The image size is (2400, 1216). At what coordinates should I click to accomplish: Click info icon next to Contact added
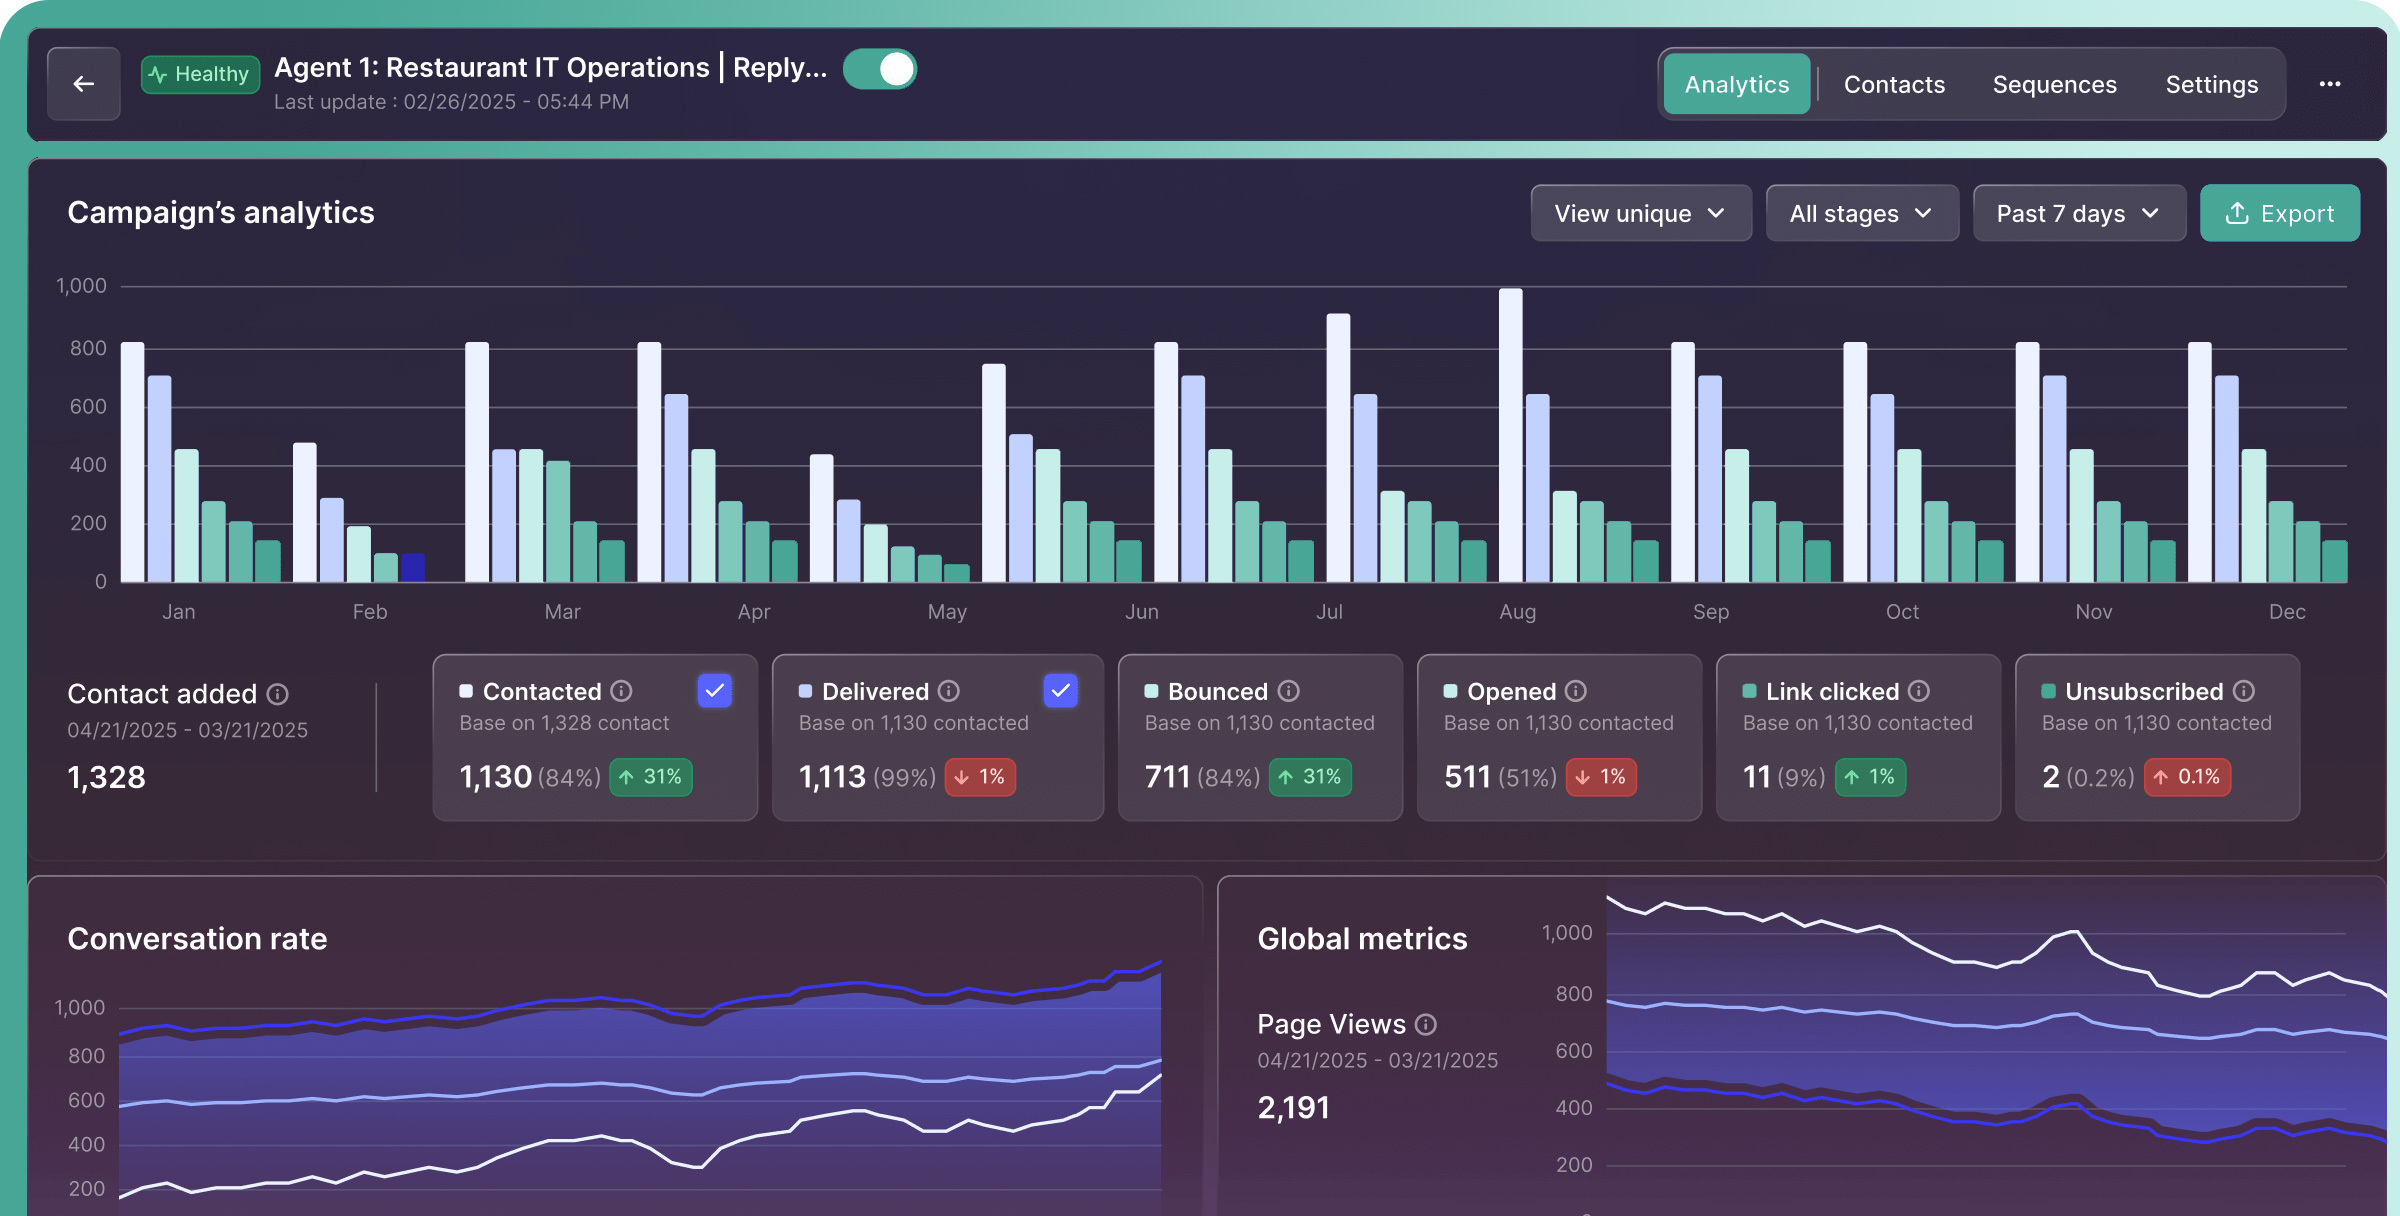pyautogui.click(x=278, y=694)
